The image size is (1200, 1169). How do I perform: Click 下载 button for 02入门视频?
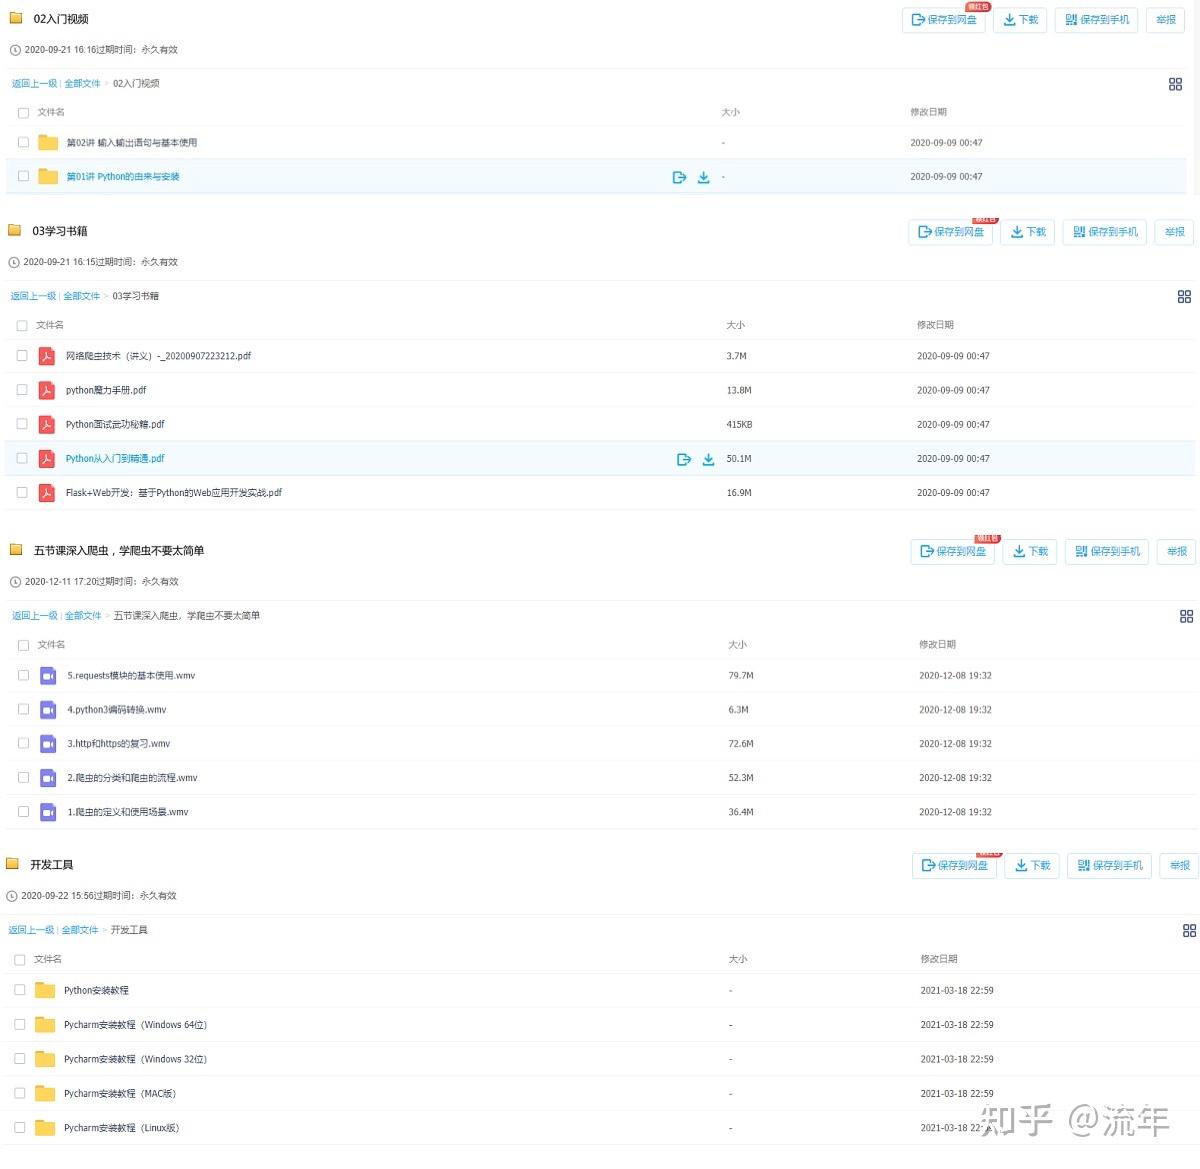pos(1020,20)
